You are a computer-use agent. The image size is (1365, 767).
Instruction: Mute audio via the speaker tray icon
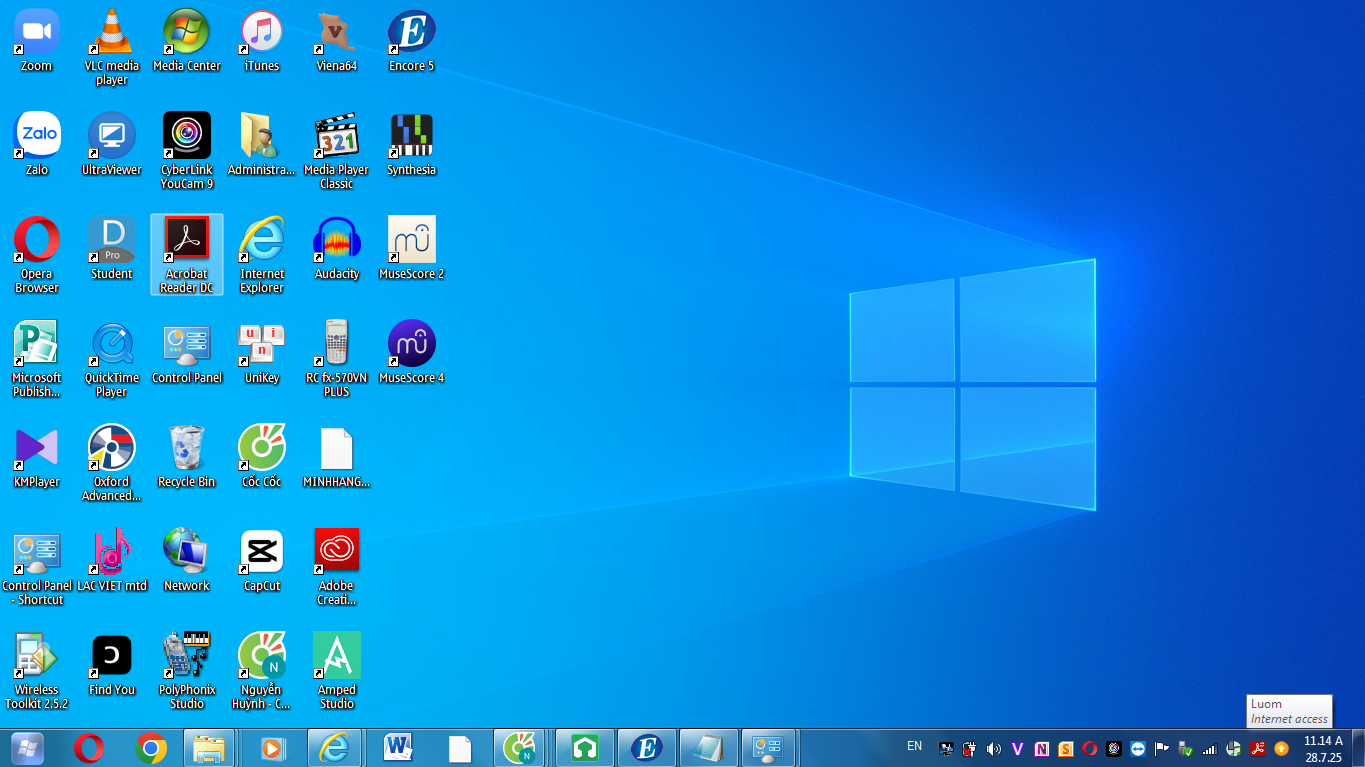993,748
